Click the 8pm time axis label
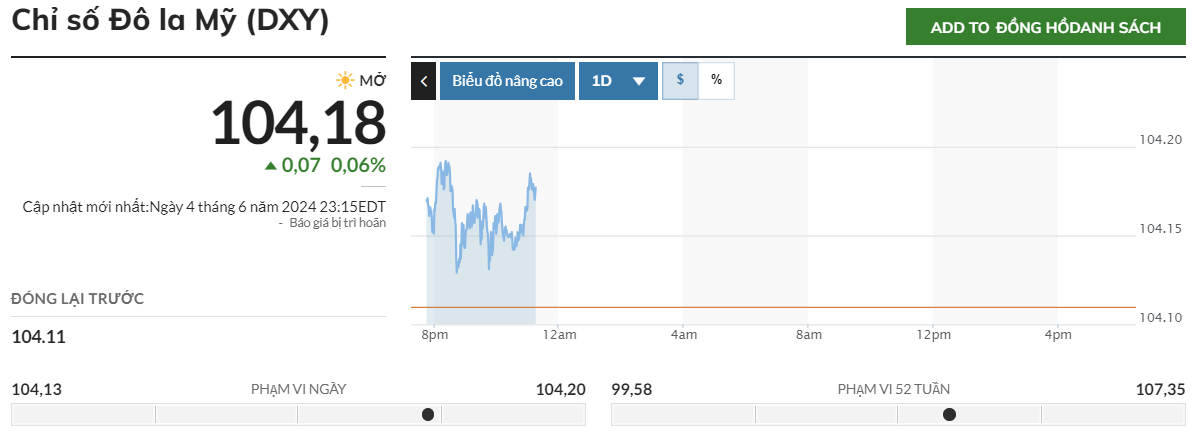This screenshot has height=433, width=1192. [x=434, y=334]
